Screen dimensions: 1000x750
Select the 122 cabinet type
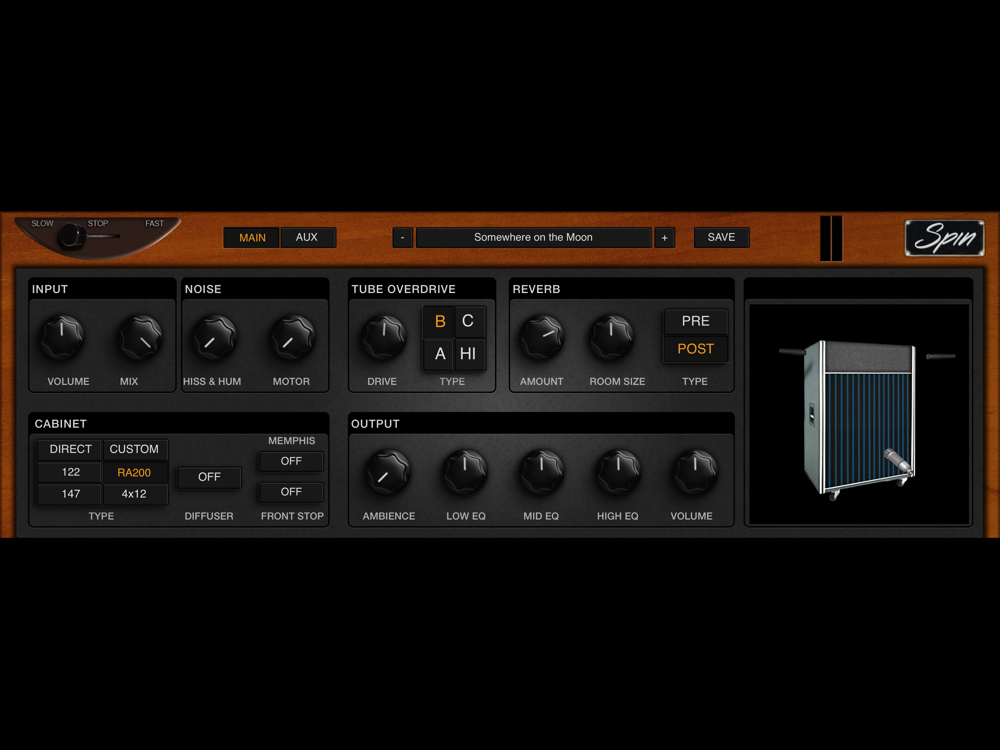(70, 473)
